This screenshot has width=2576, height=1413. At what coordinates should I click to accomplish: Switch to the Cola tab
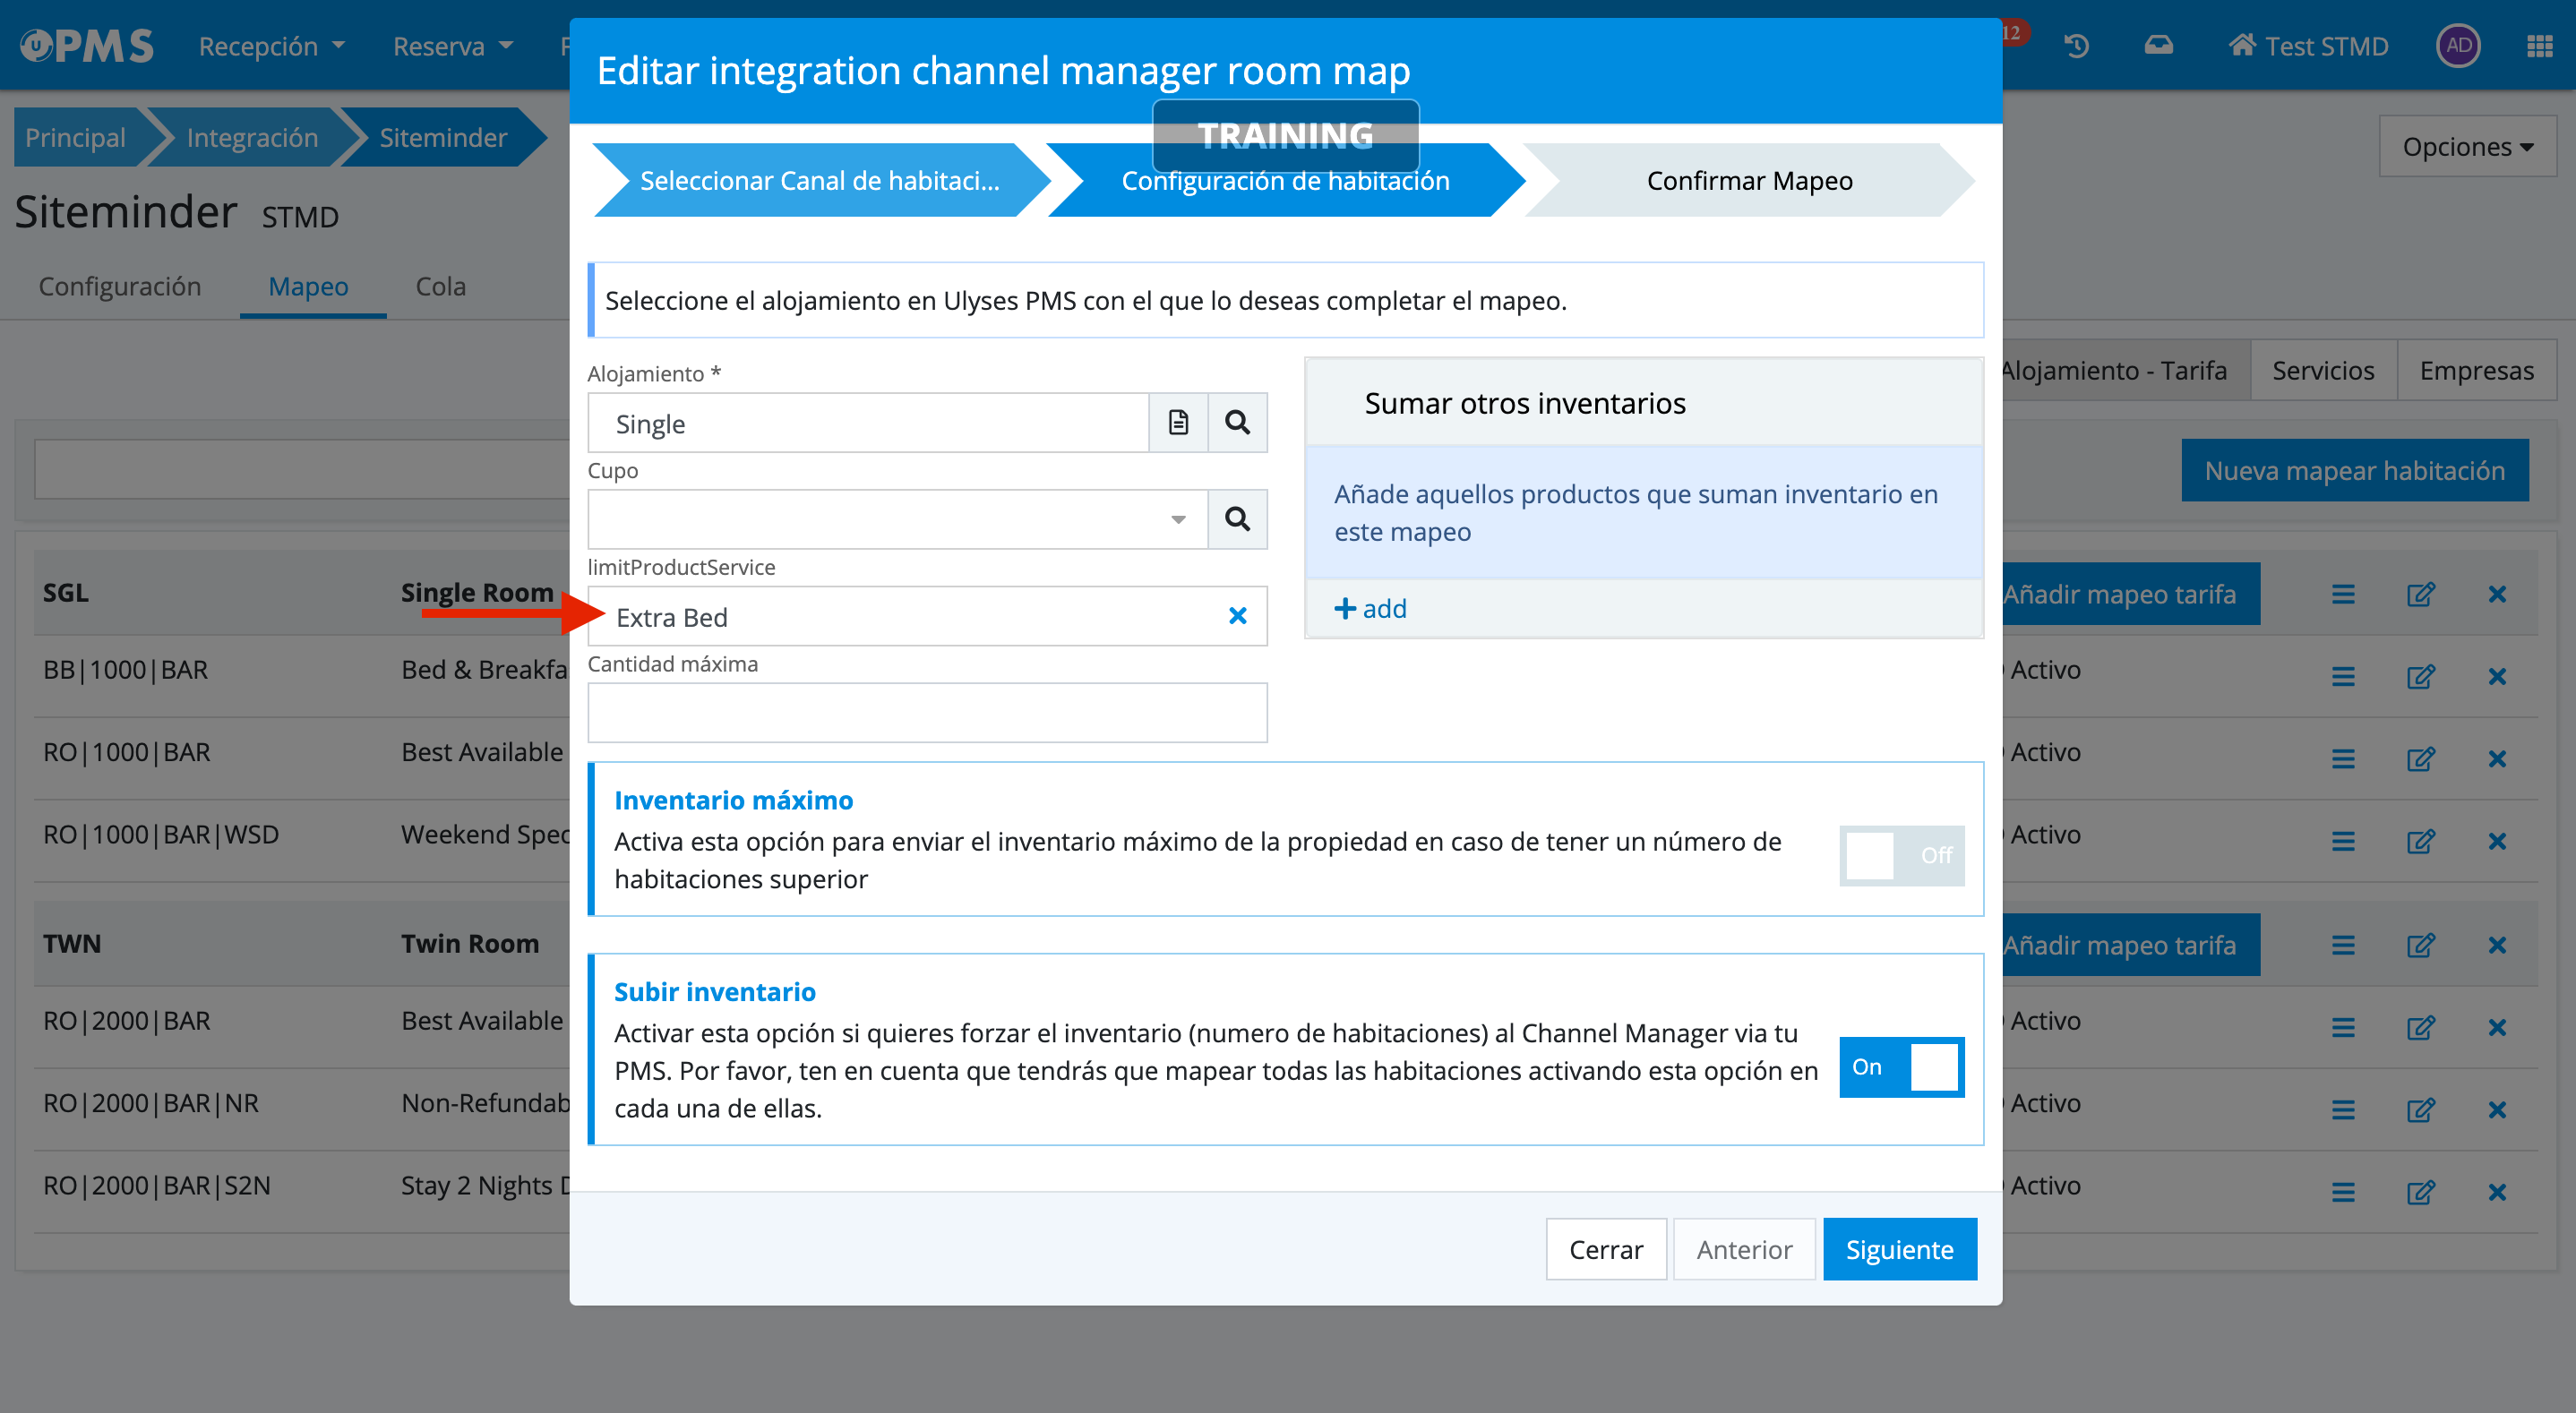(440, 287)
